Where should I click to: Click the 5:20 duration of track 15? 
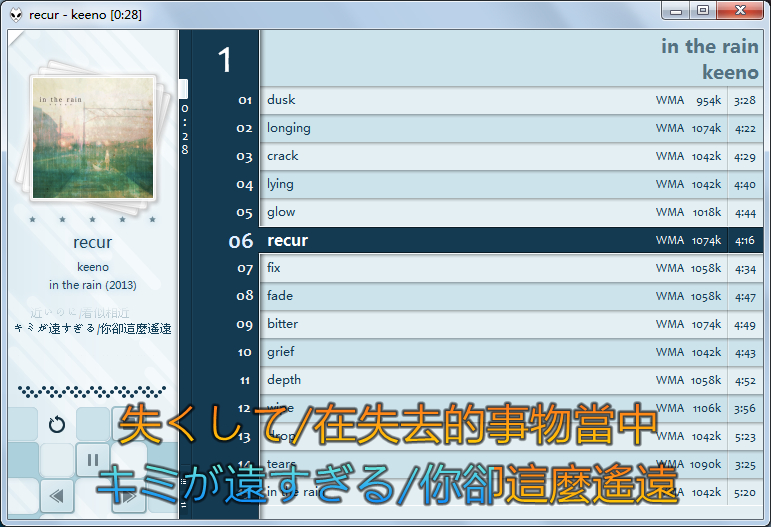745,493
